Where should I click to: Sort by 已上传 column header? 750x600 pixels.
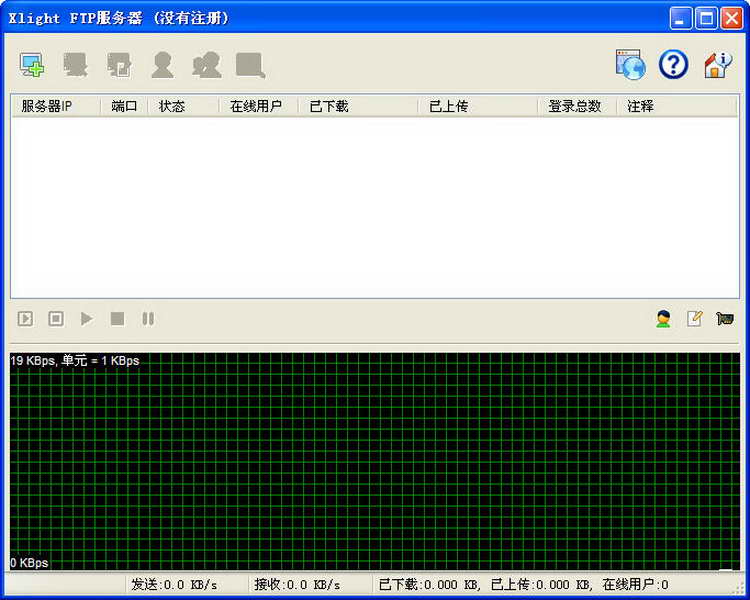pyautogui.click(x=478, y=106)
